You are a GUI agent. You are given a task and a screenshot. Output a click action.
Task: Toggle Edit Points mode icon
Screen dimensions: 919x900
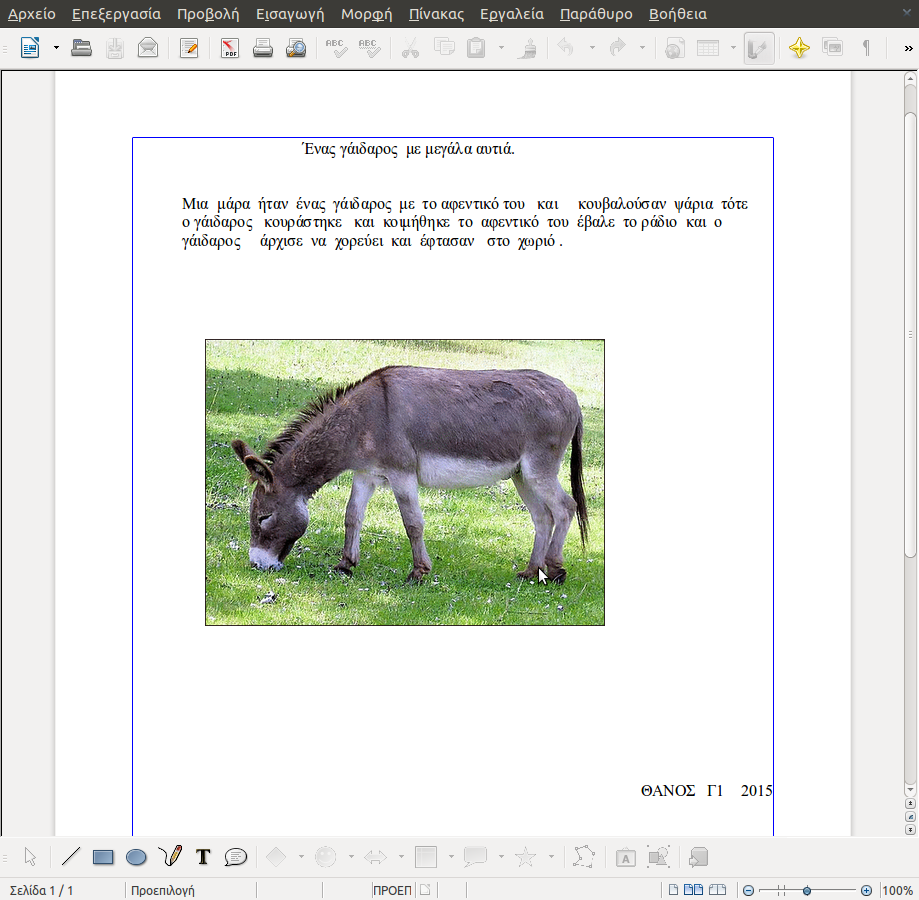(x=584, y=857)
